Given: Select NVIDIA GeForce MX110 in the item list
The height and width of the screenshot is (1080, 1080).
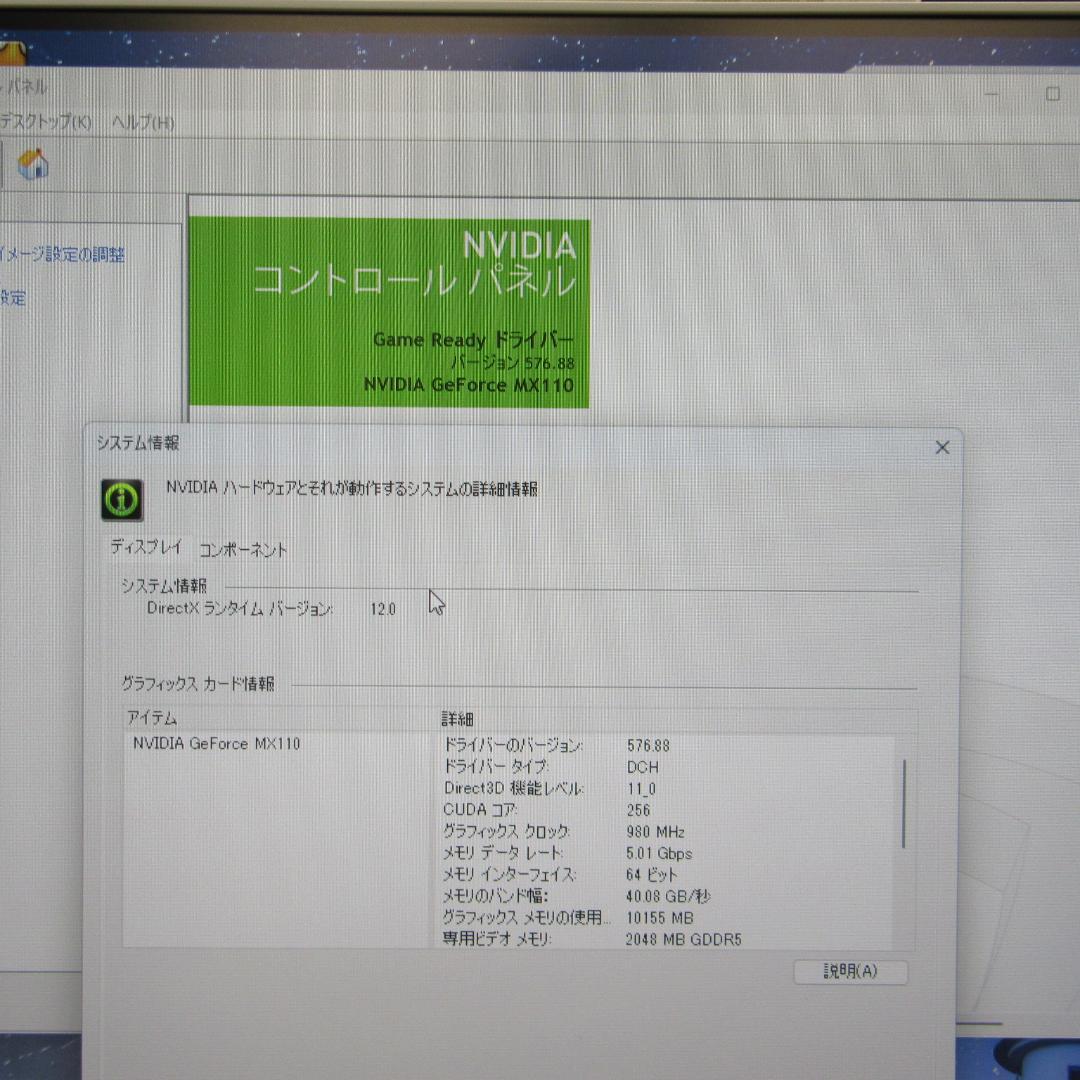Looking at the screenshot, I should click(x=212, y=743).
